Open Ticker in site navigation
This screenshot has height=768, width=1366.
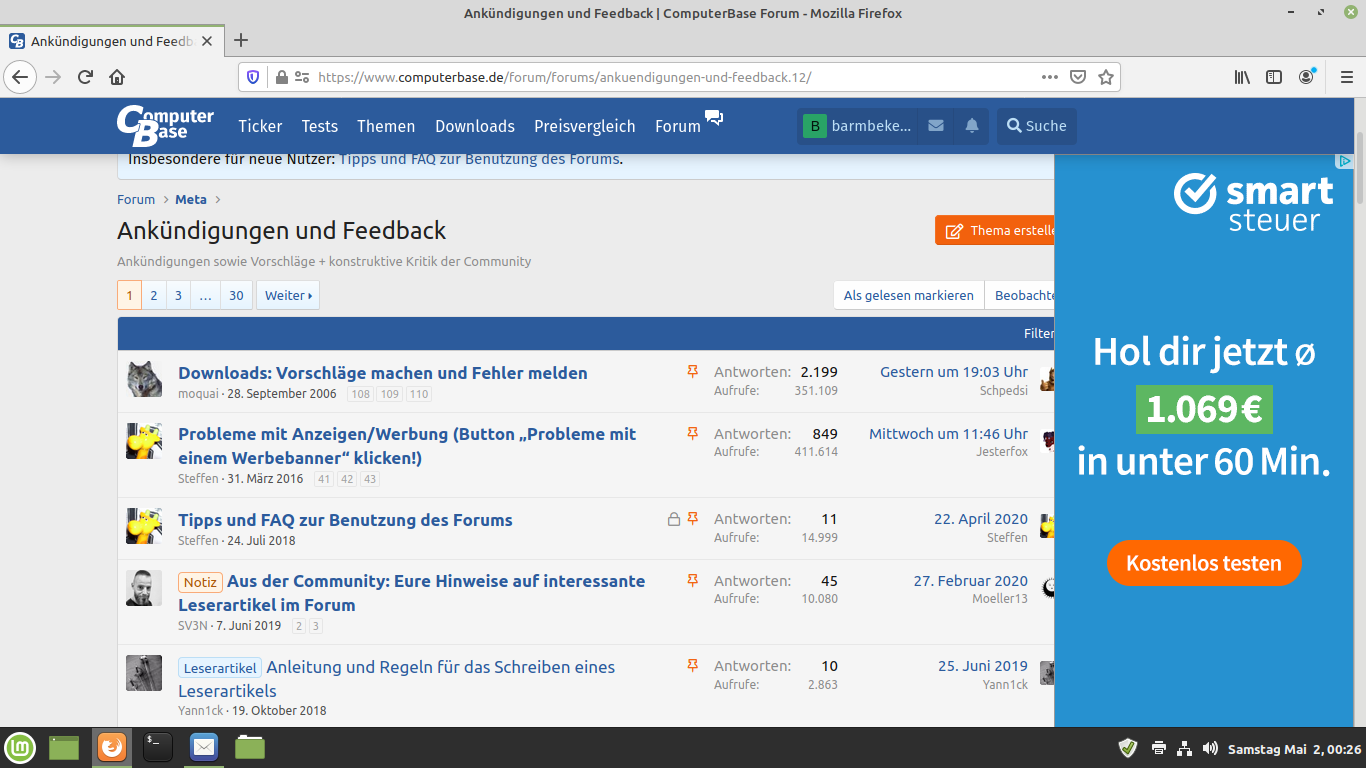(260, 126)
